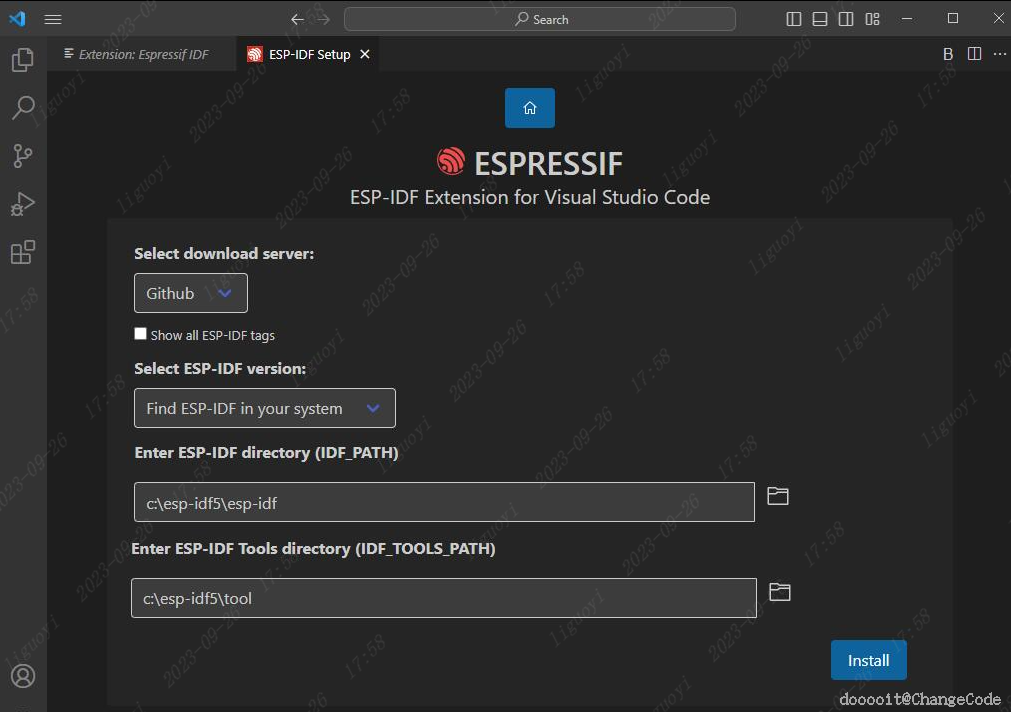
Task: Click the B icon in editor toolbar
Action: (x=948, y=54)
